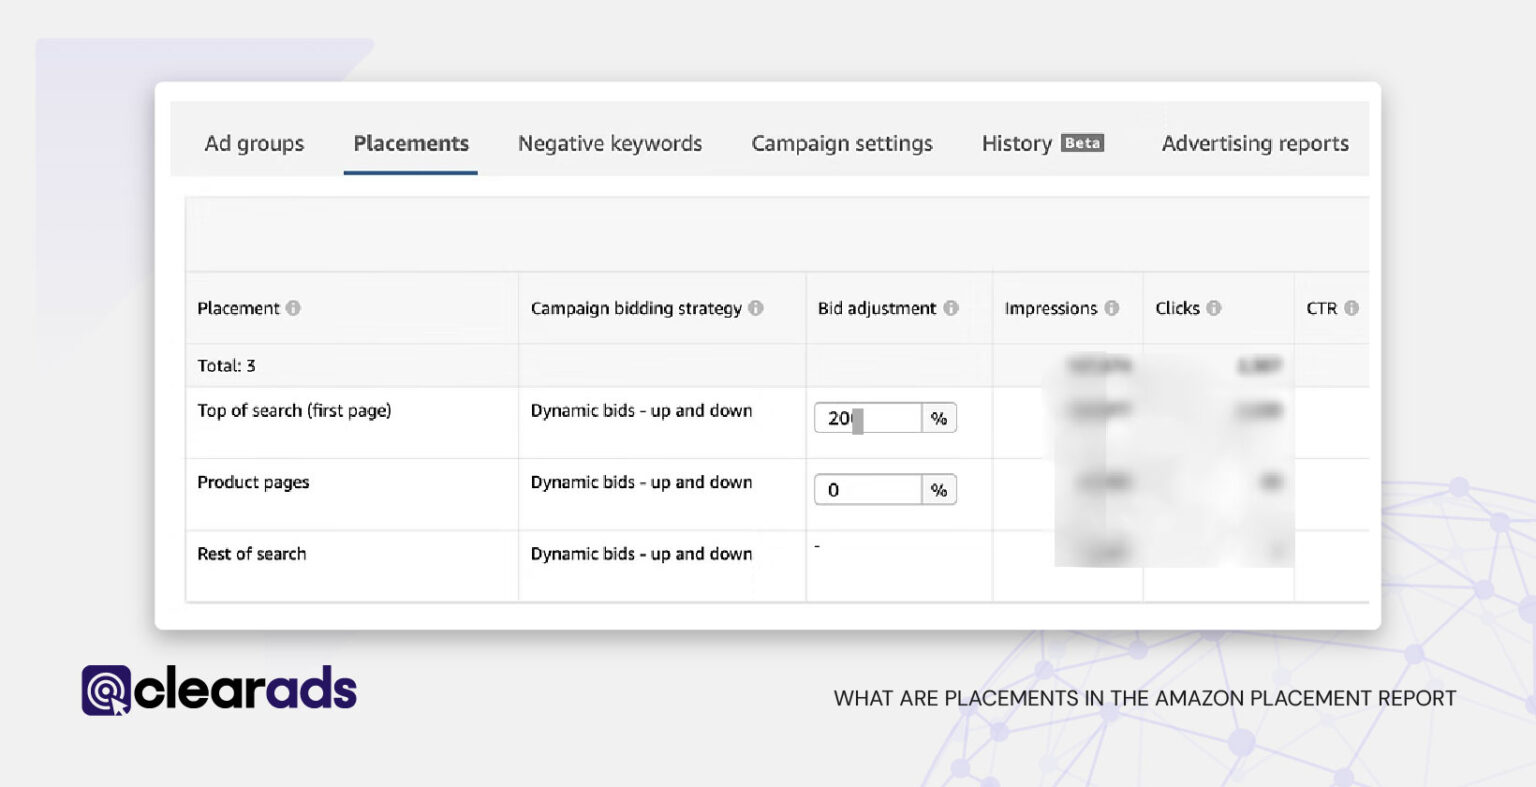Switch to the Ad groups tab

point(254,143)
